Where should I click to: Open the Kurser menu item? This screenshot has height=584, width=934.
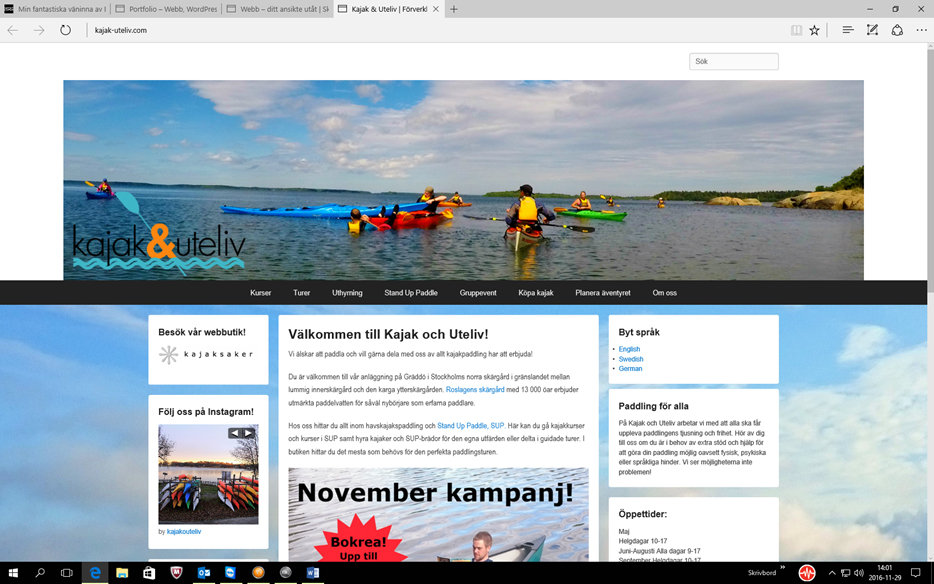tap(260, 293)
